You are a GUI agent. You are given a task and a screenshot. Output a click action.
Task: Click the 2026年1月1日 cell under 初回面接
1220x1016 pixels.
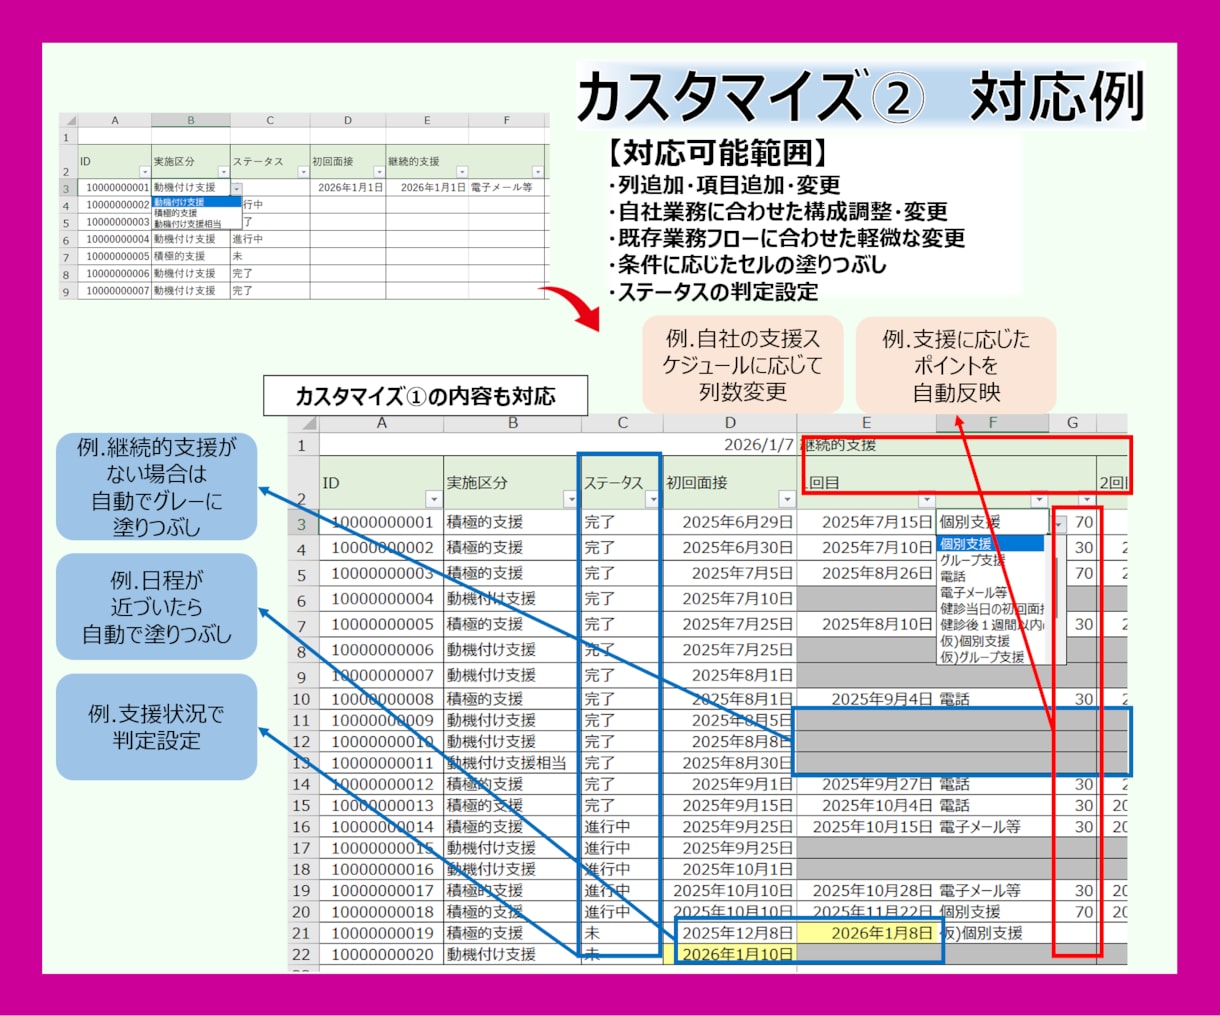pyautogui.click(x=348, y=188)
